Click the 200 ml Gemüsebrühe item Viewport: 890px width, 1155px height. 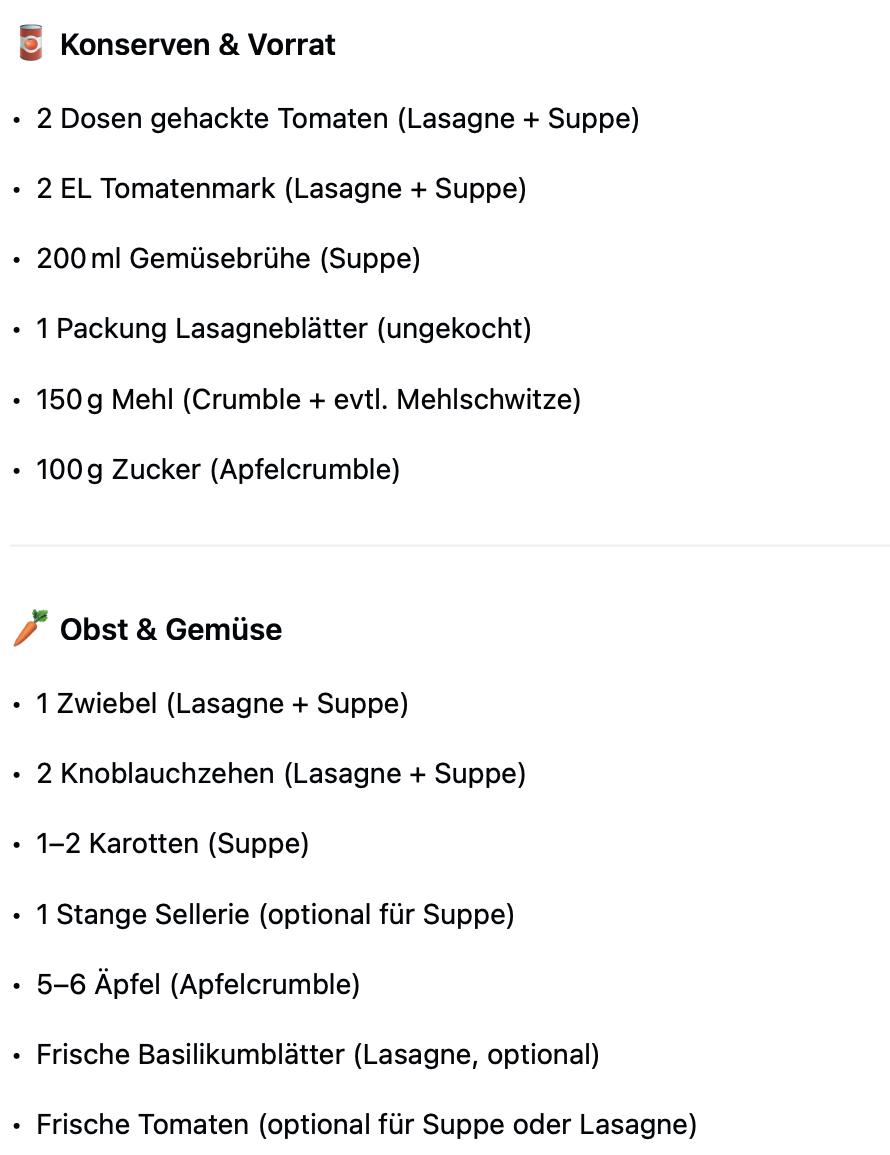click(228, 259)
